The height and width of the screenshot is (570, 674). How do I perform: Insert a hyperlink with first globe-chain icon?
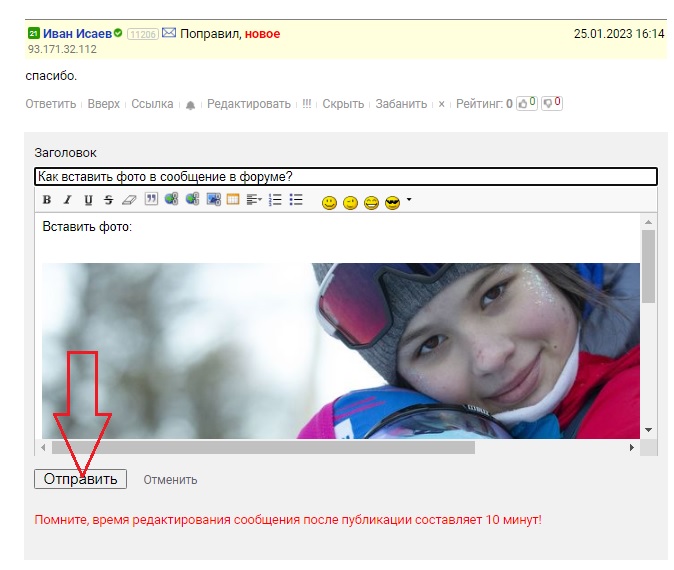pyautogui.click(x=172, y=199)
